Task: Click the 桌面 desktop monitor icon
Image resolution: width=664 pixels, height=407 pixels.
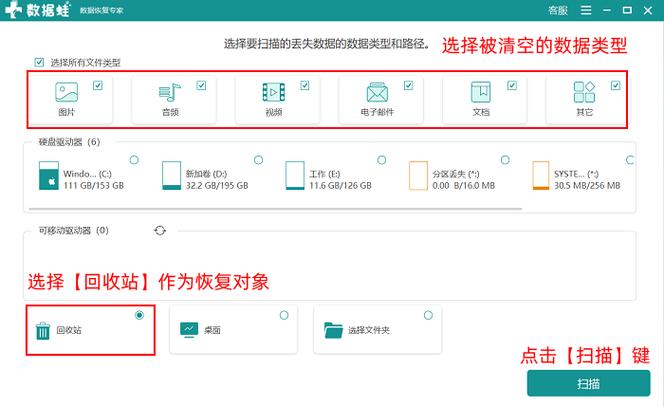Action: click(x=189, y=330)
